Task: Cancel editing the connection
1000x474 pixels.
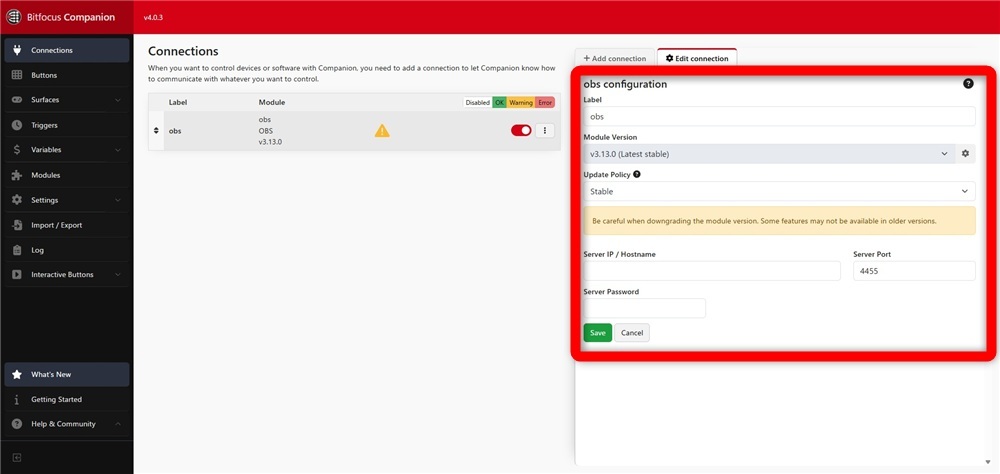Action: pyautogui.click(x=632, y=333)
